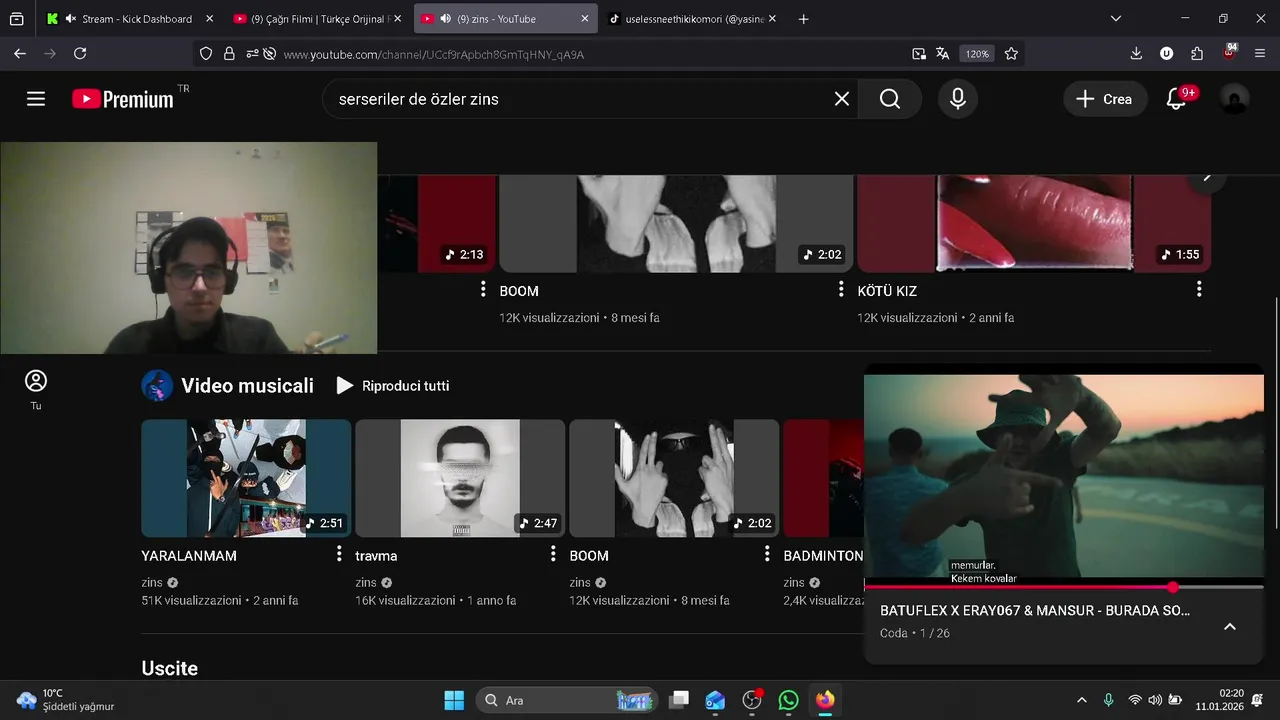Switch to Çağrı Filmi YouTube tab

click(316, 19)
